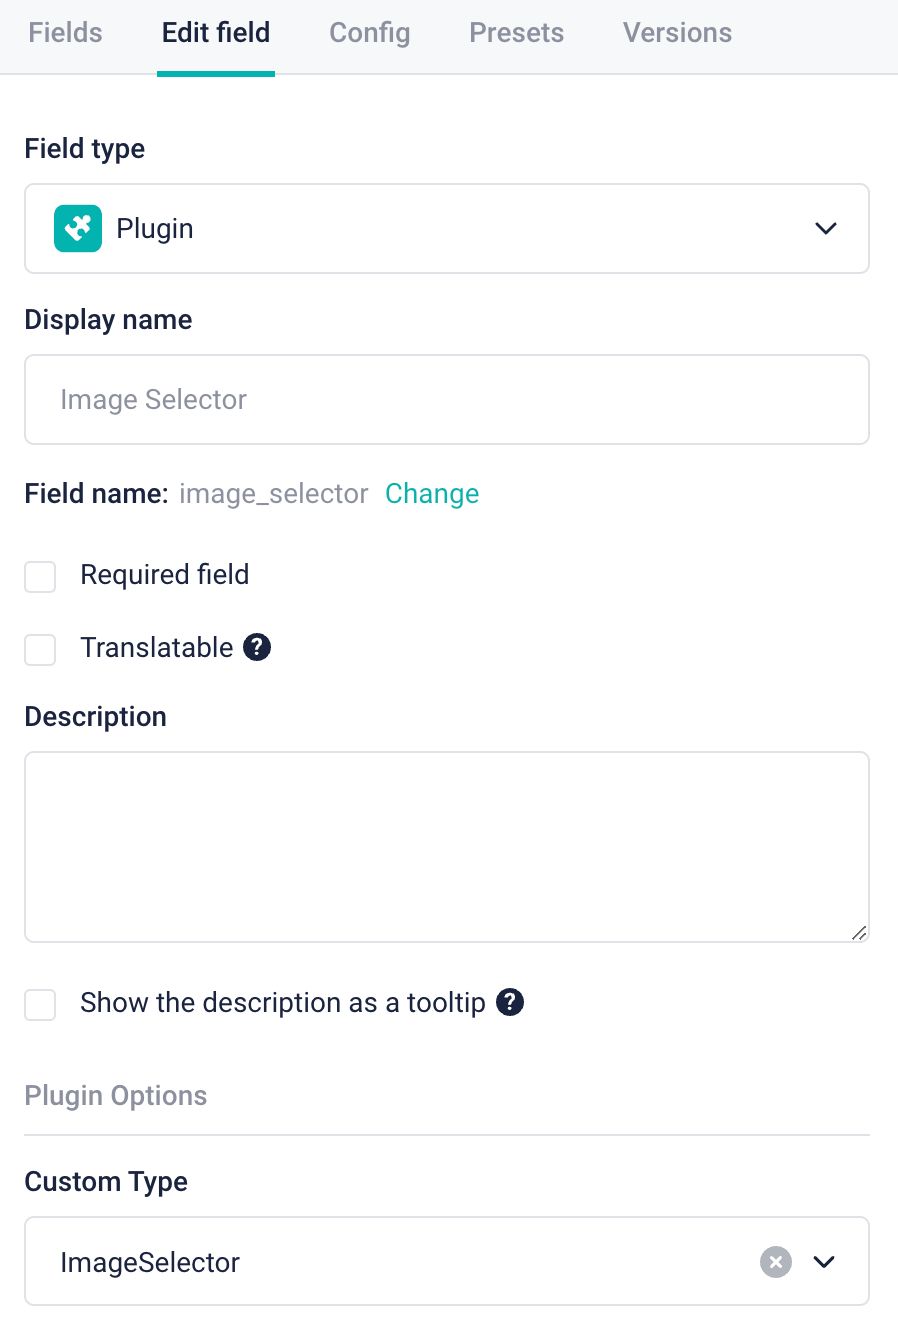The height and width of the screenshot is (1322, 898).
Task: Switch to the Fields tab
Action: pyautogui.click(x=66, y=33)
